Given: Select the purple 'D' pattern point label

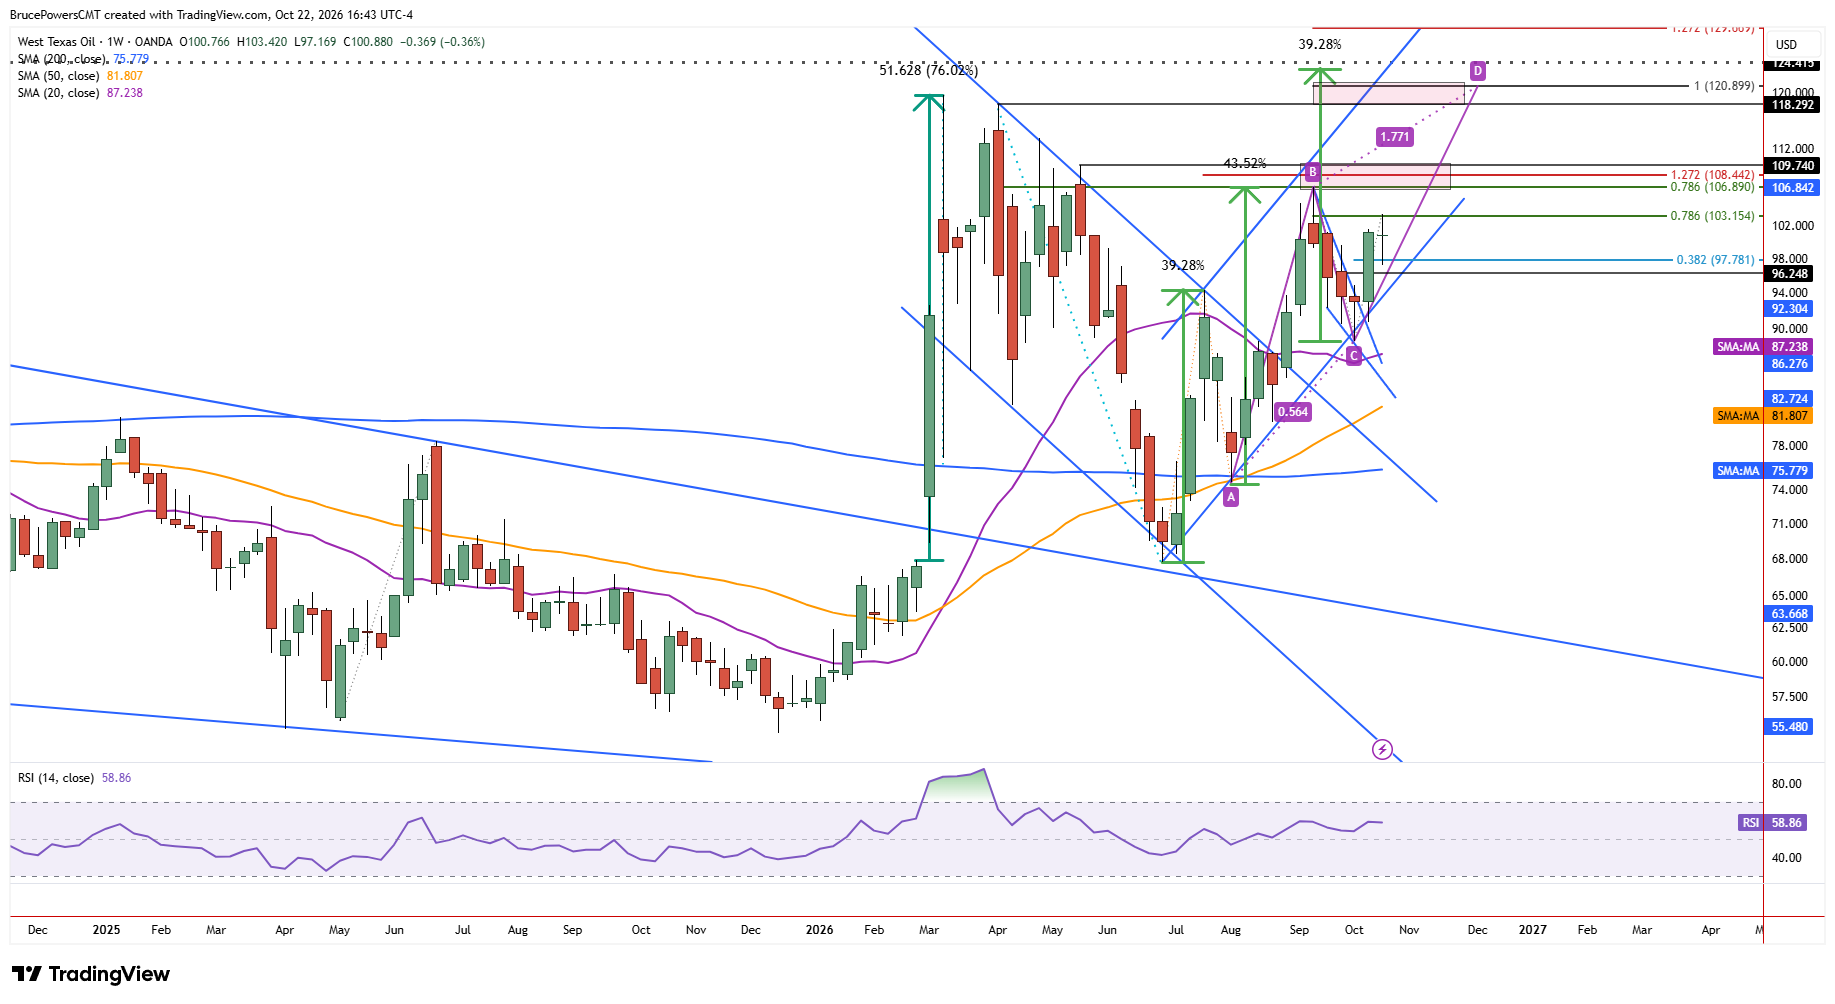Looking at the screenshot, I should click(x=1478, y=71).
